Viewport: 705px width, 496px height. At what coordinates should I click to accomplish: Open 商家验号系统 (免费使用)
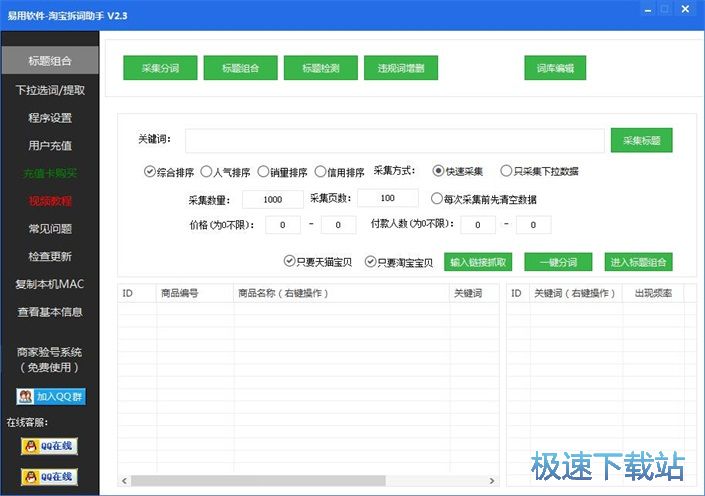coord(49,360)
